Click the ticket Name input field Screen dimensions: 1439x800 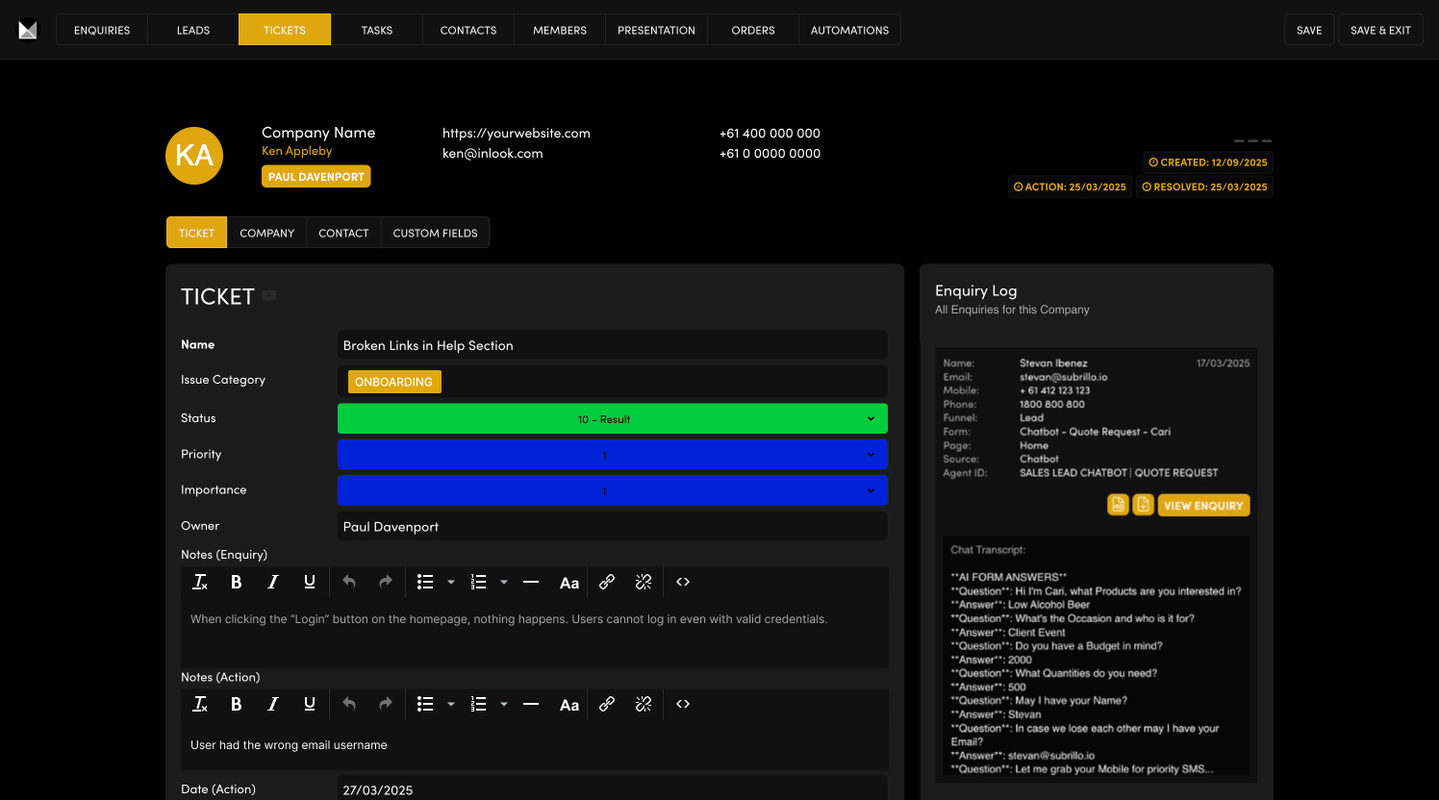click(612, 345)
